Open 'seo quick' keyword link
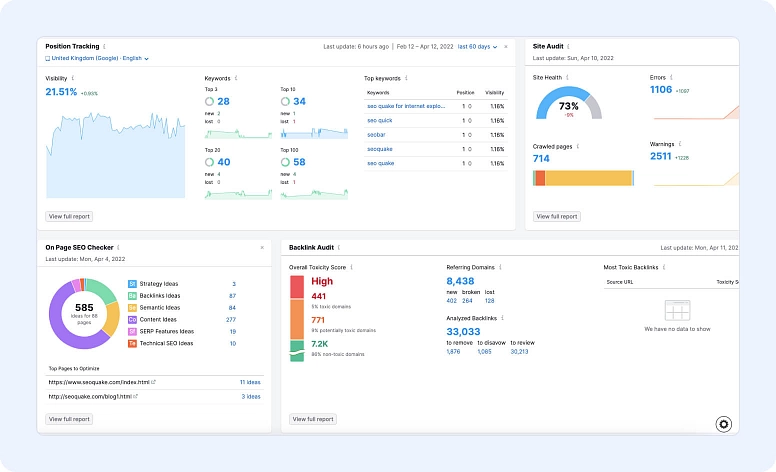Viewport: 776px width, 472px height. click(381, 119)
